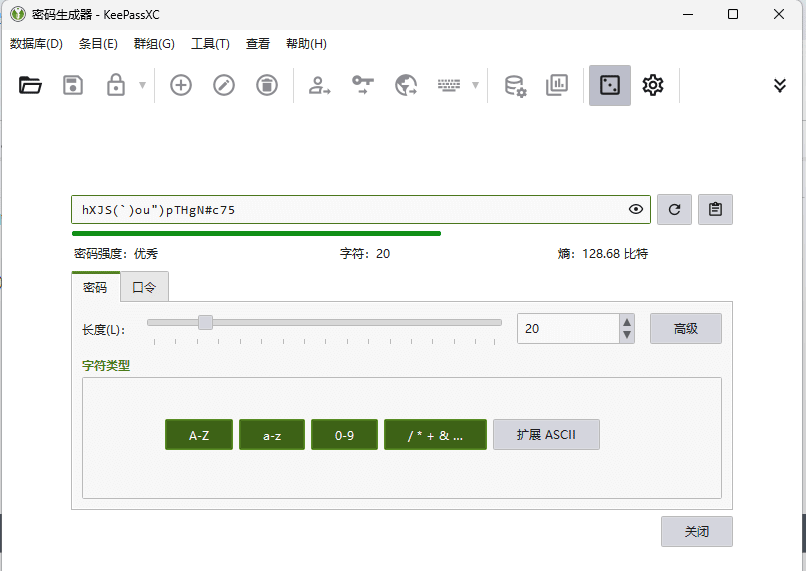Screen dimensions: 807x571
Task: Toggle the password generator dice icon
Action: (610, 85)
